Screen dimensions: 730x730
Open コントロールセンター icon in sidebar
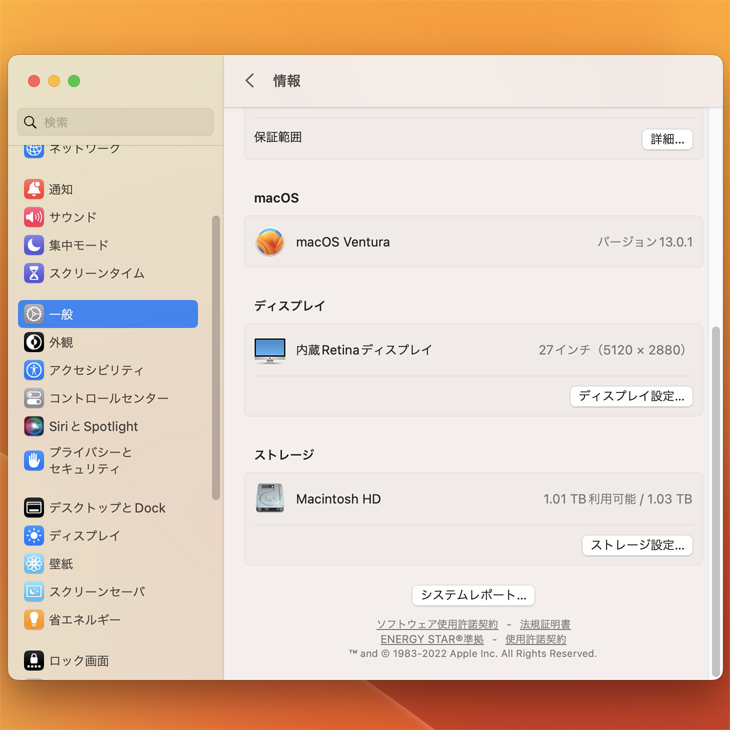tap(34, 398)
